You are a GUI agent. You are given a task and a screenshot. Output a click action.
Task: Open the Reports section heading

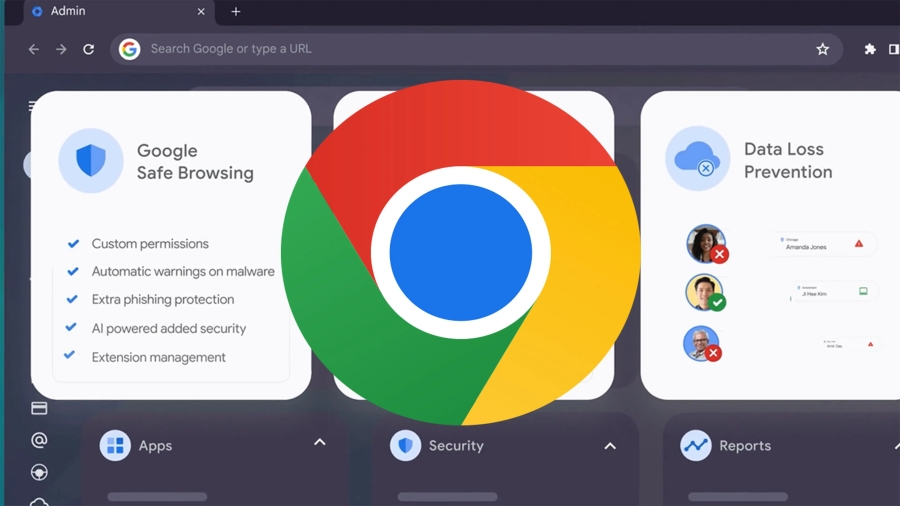[x=745, y=446]
